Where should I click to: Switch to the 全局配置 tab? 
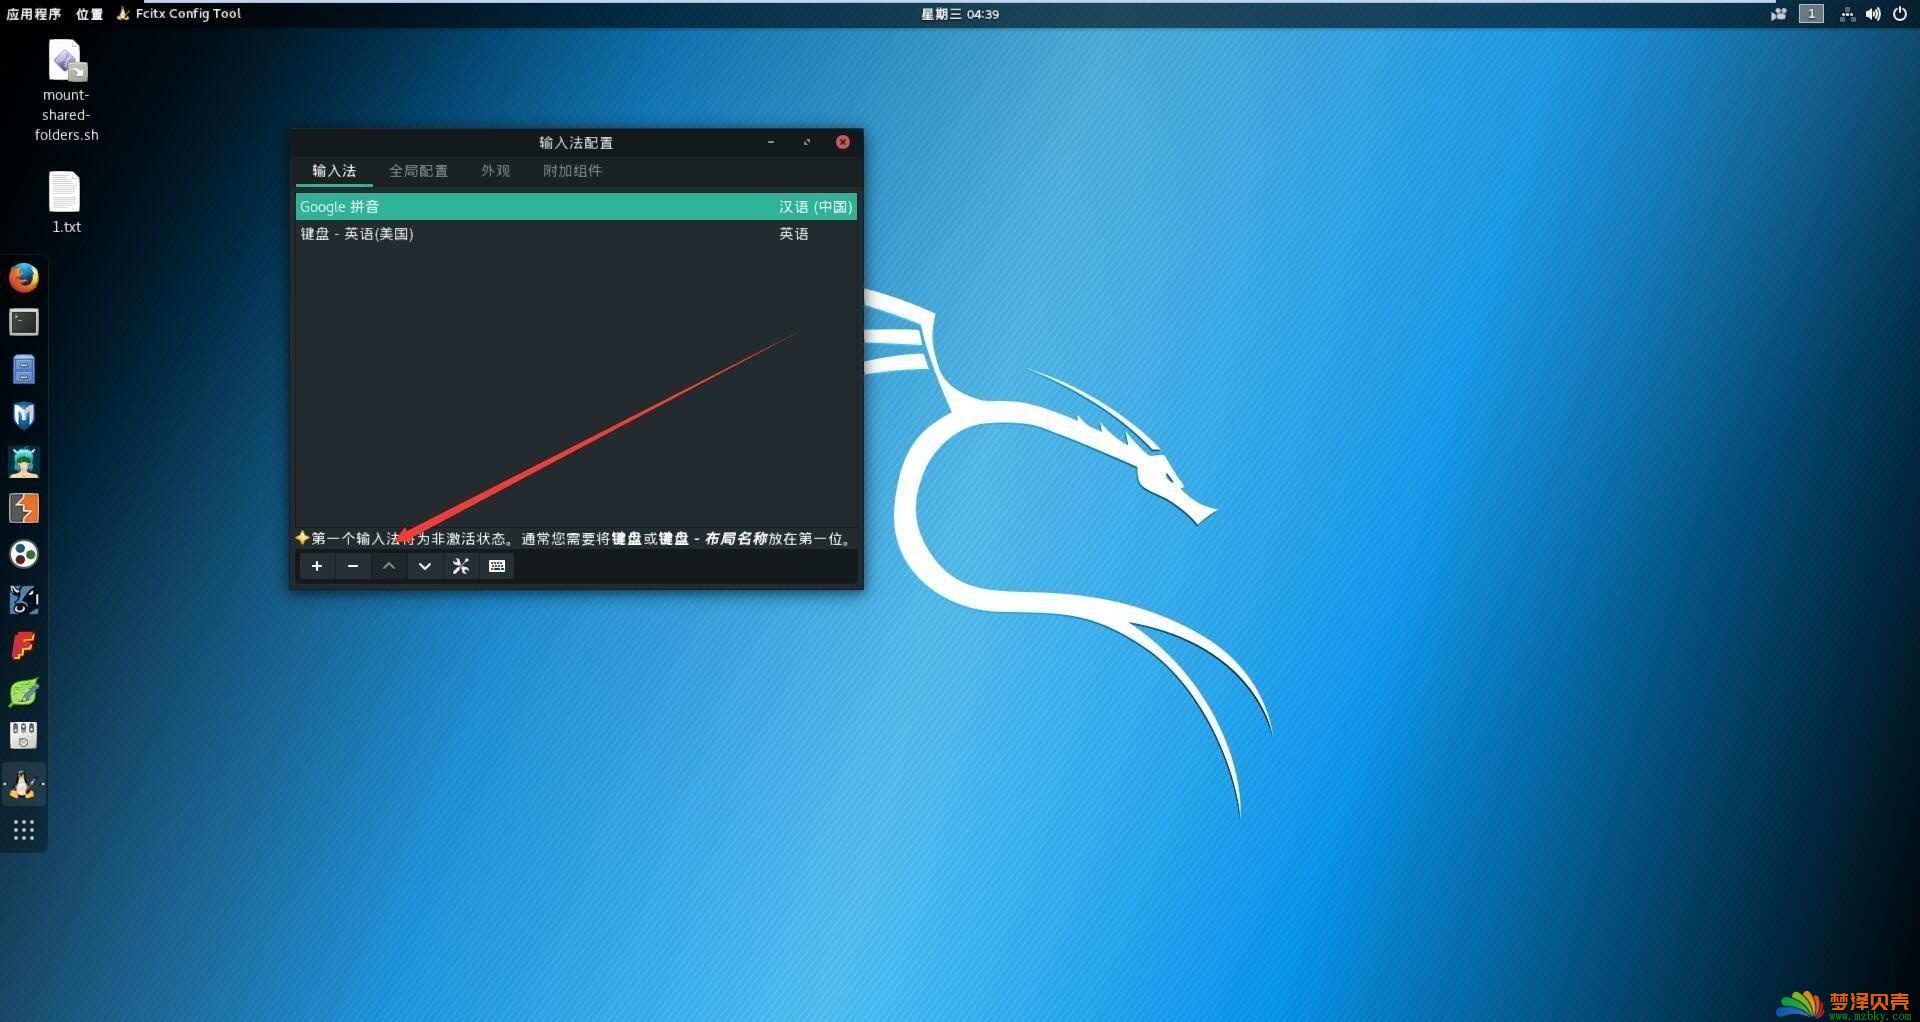418,171
